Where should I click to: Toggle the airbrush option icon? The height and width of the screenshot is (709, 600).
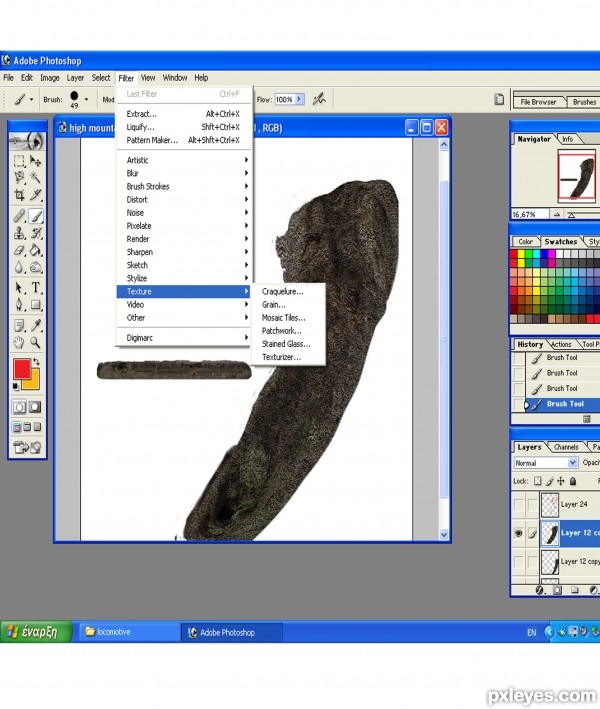[x=319, y=99]
